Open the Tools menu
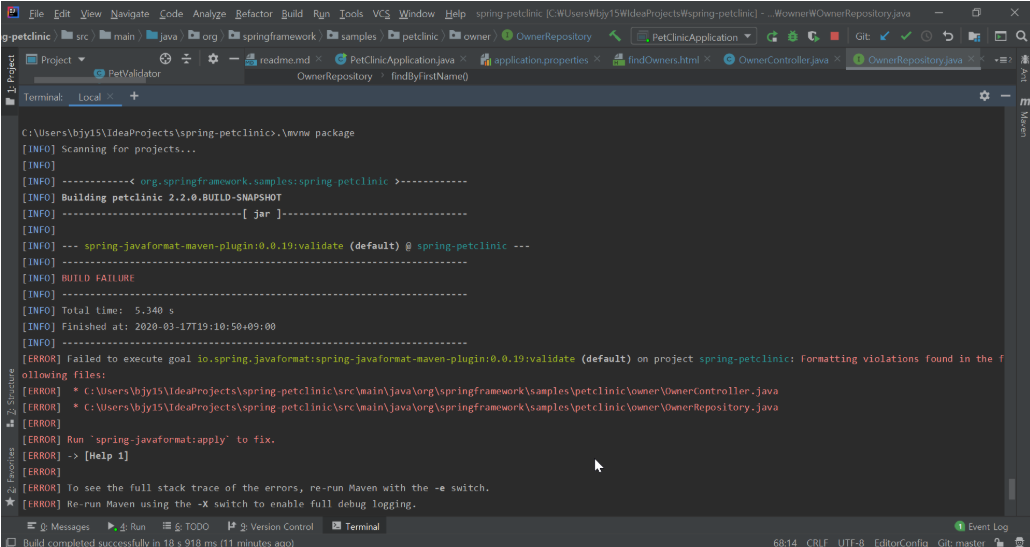The image size is (1030, 547). pos(351,13)
